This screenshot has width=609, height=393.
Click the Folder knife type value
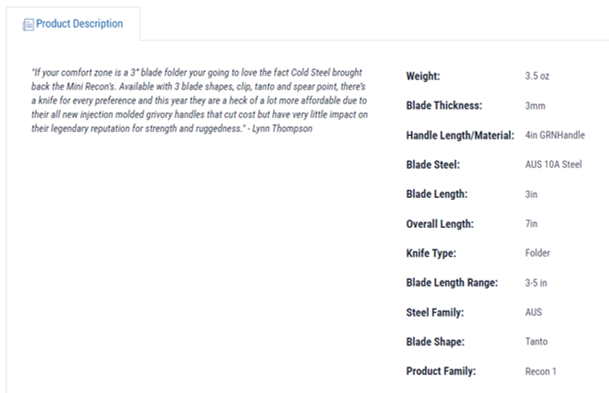coord(538,253)
